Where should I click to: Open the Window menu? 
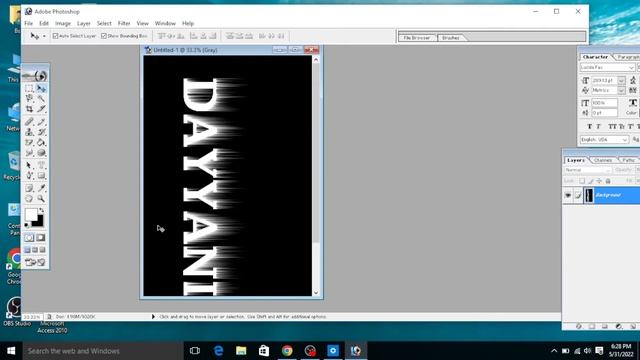pos(165,23)
